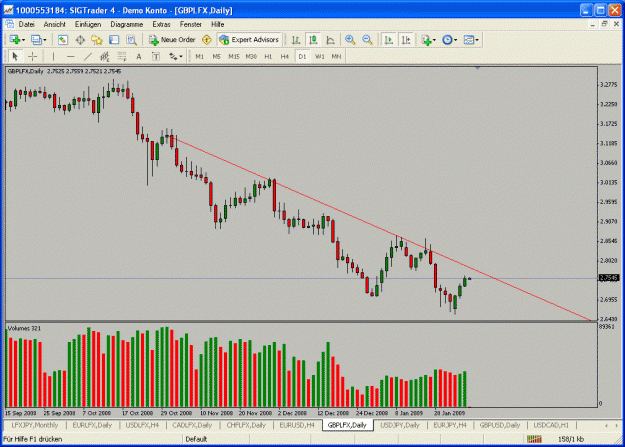Switch to USDLFX,H4 chart tab
The width and height of the screenshot is (625, 447).
(142, 425)
